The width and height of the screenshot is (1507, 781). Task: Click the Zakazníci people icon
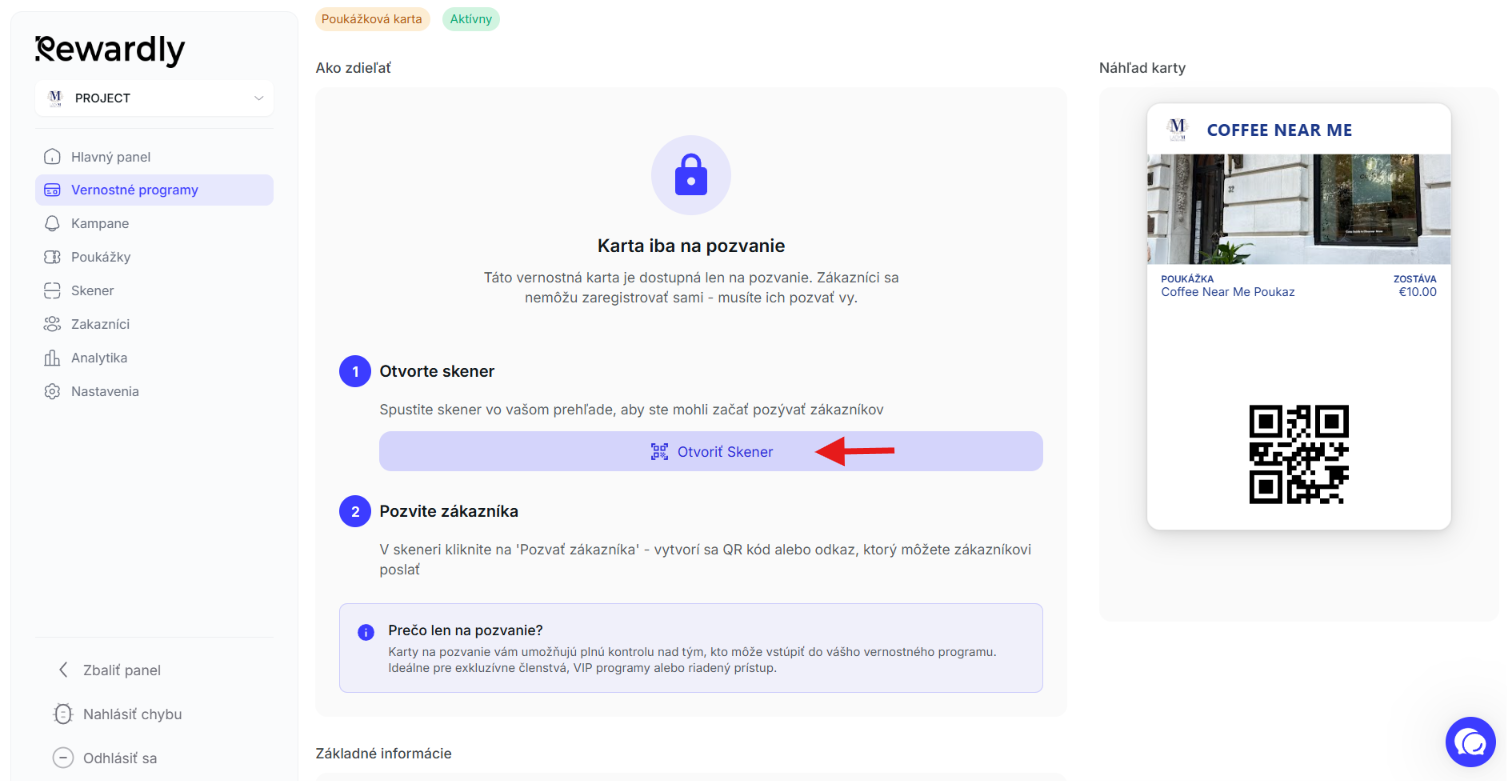click(52, 324)
